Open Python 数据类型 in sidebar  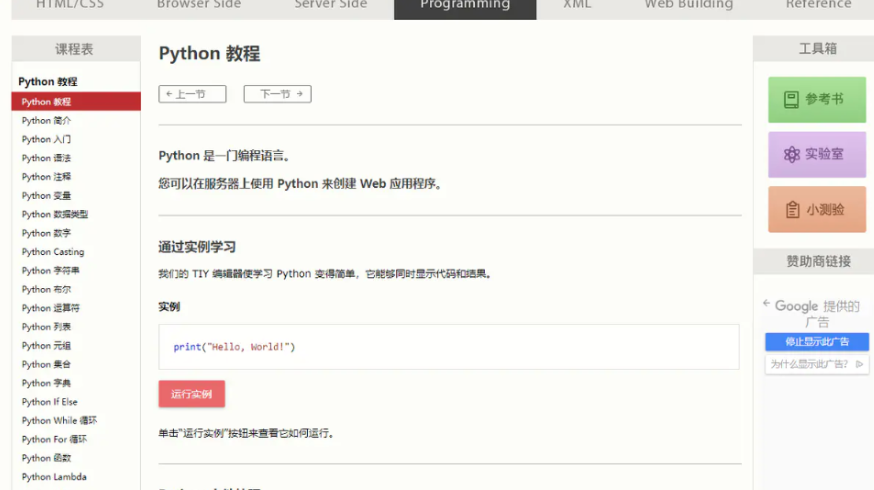coord(55,214)
